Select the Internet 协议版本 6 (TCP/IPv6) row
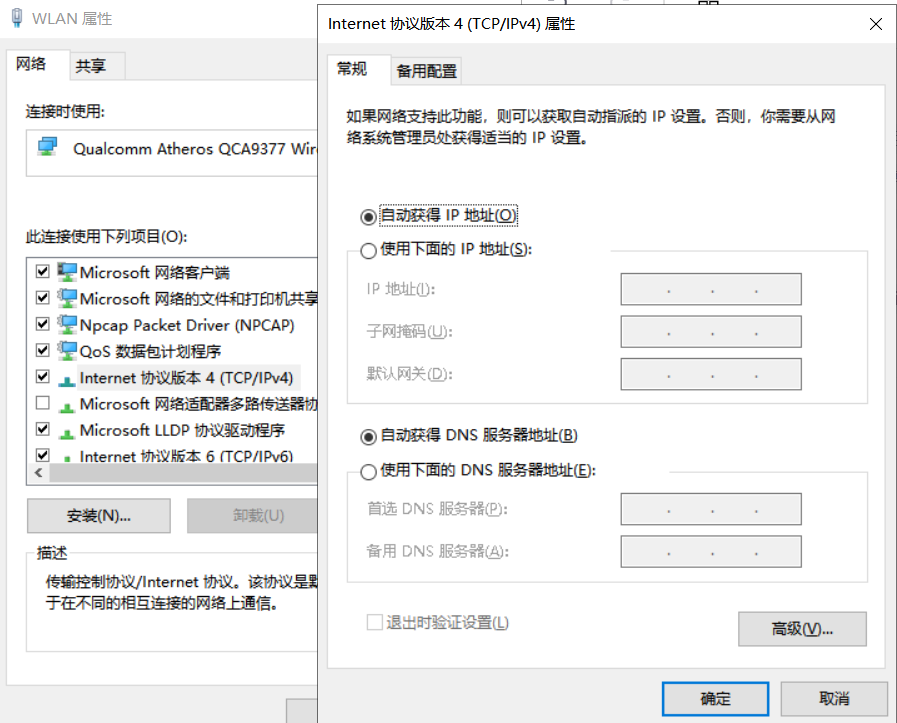This screenshot has width=897, height=723. coord(186,456)
